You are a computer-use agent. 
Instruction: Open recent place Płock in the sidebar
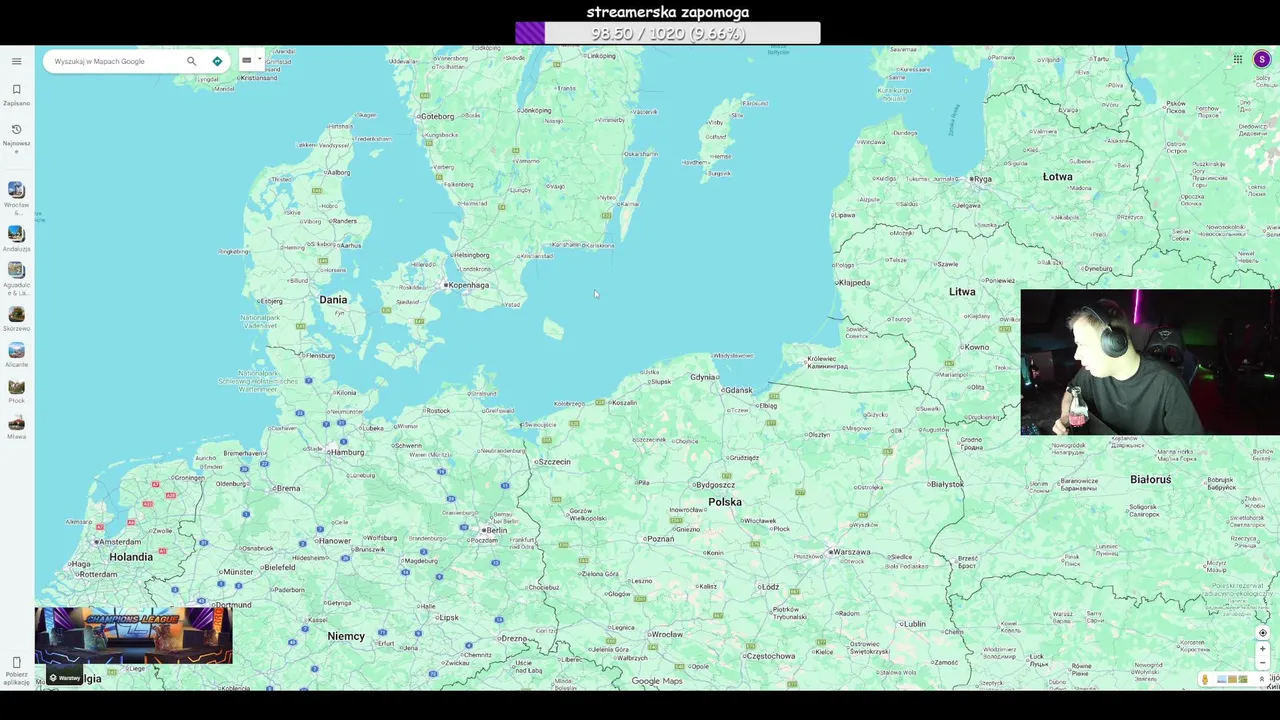click(x=16, y=392)
